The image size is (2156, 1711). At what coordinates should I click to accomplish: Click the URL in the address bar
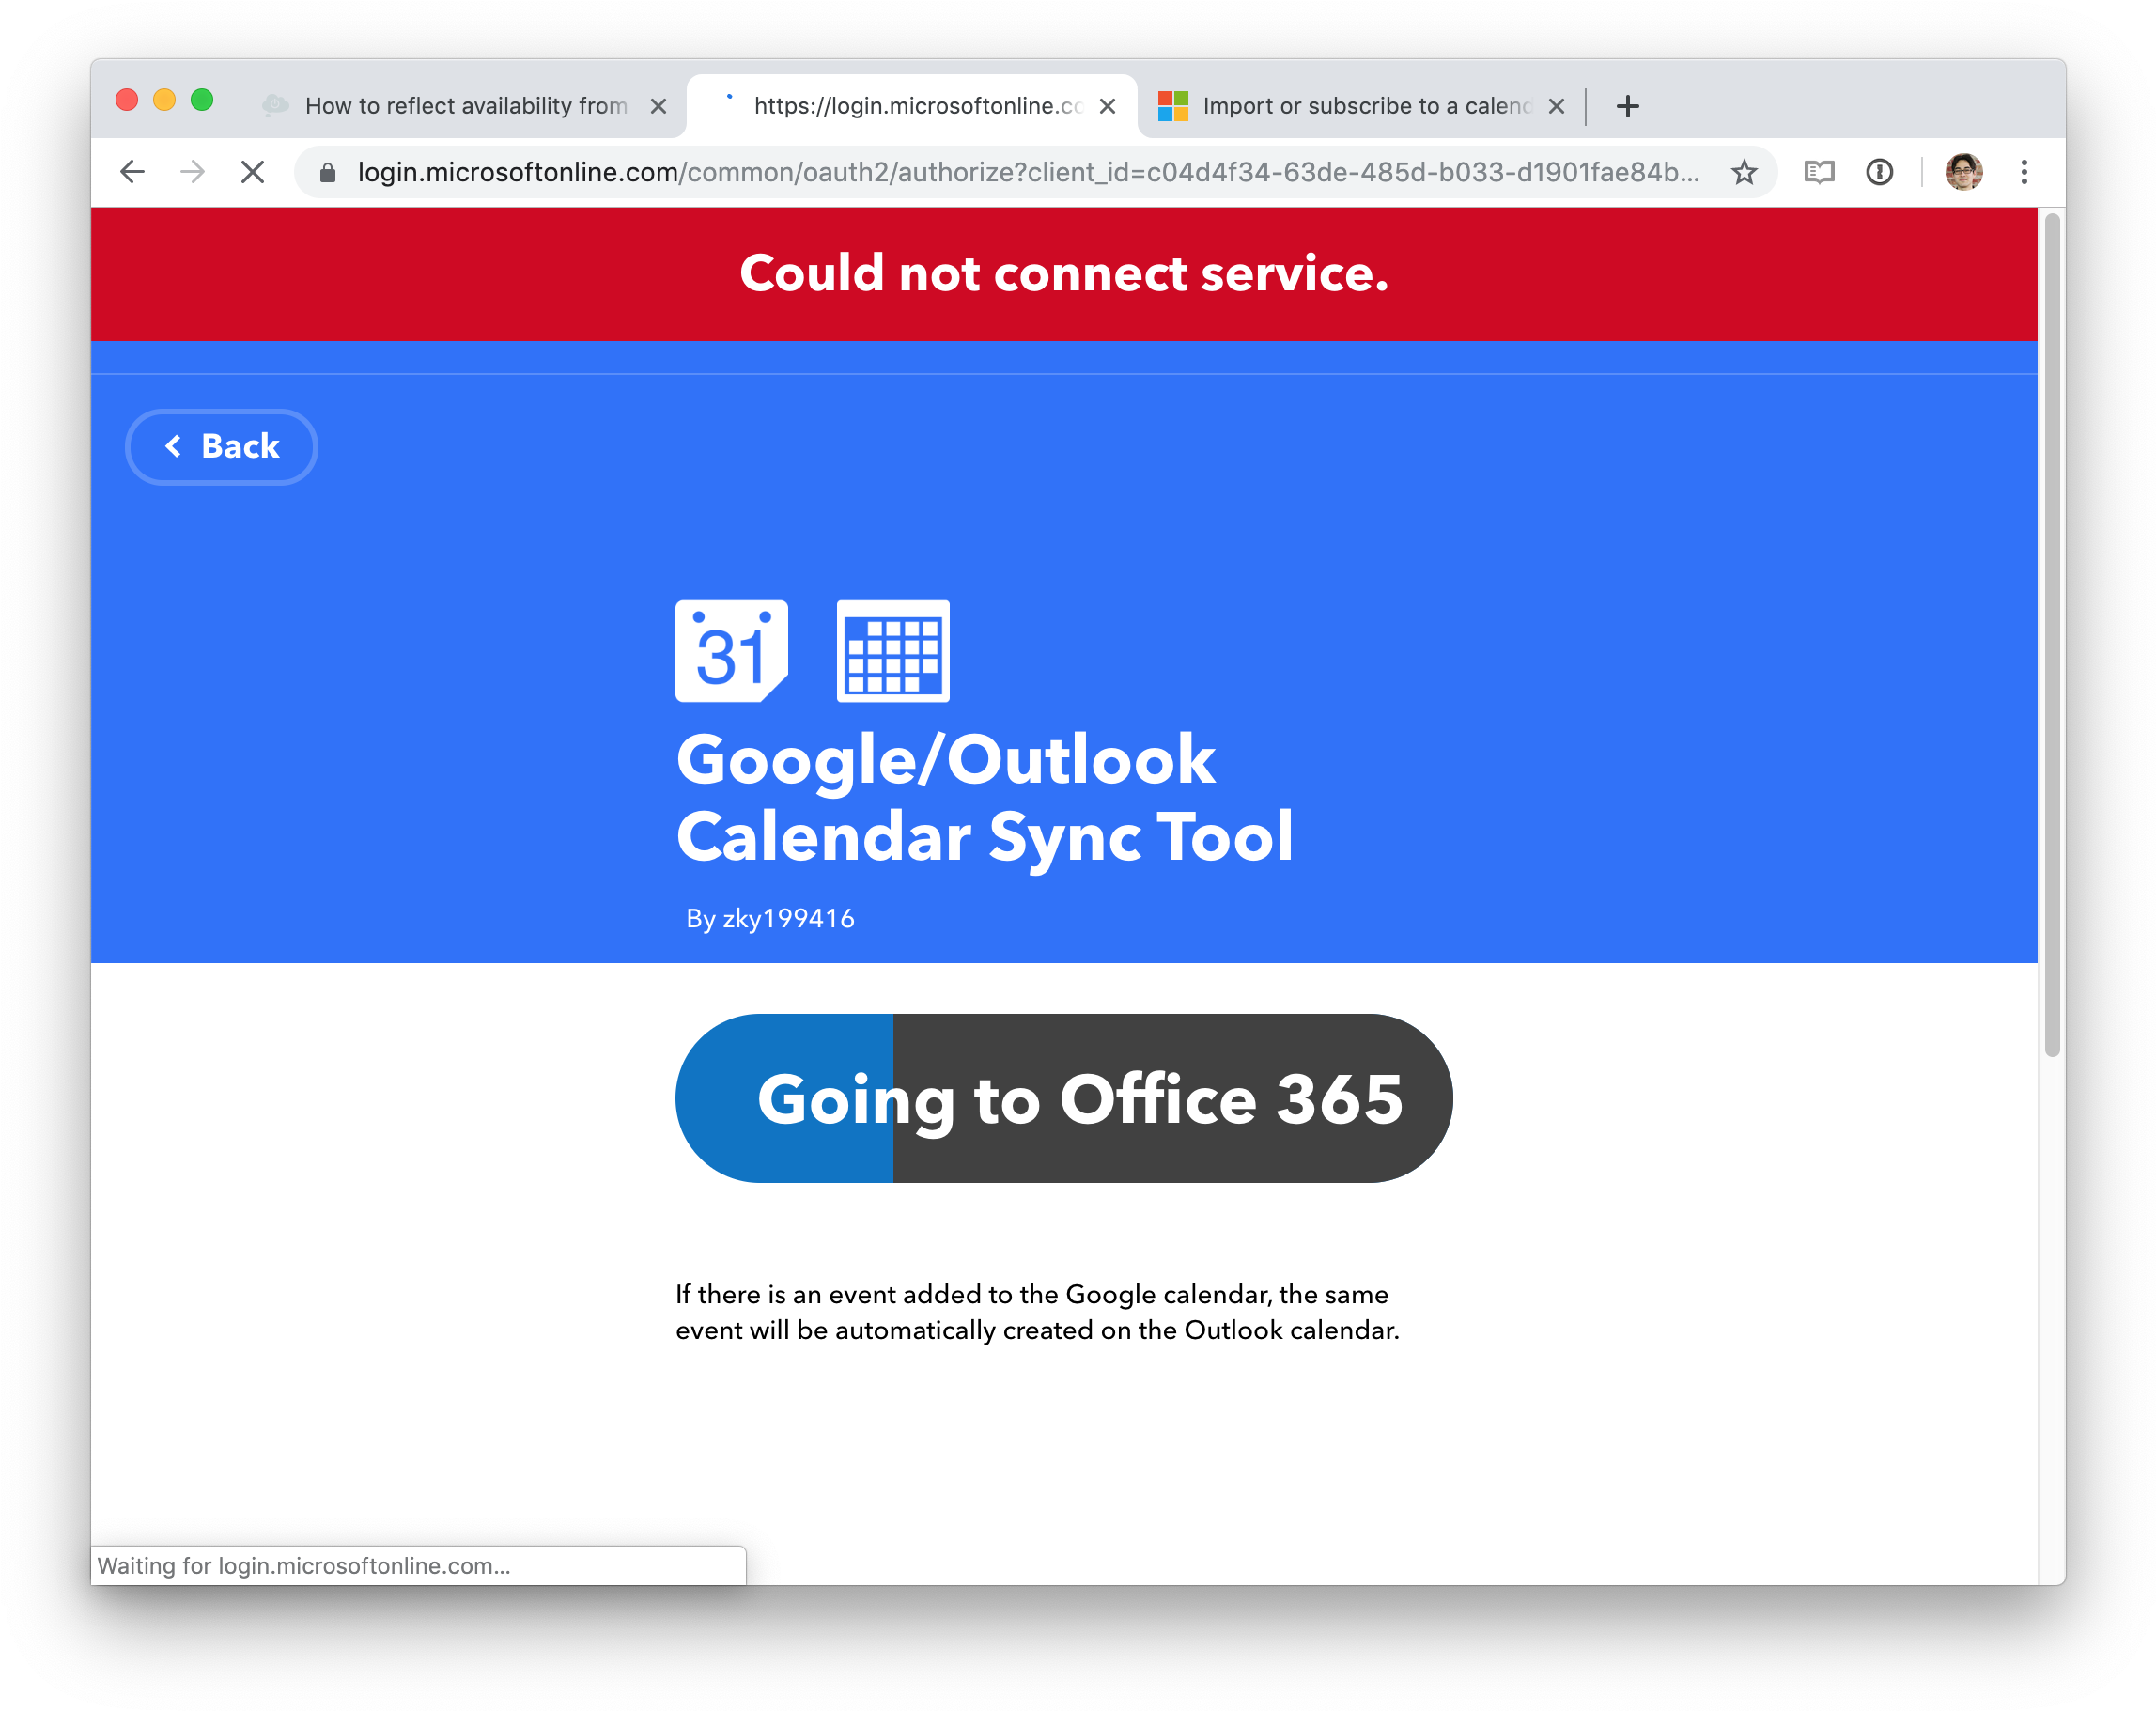pos(1028,172)
